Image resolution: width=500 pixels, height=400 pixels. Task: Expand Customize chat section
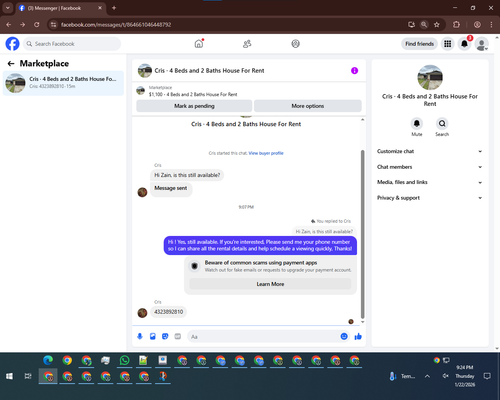pyautogui.click(x=430, y=151)
